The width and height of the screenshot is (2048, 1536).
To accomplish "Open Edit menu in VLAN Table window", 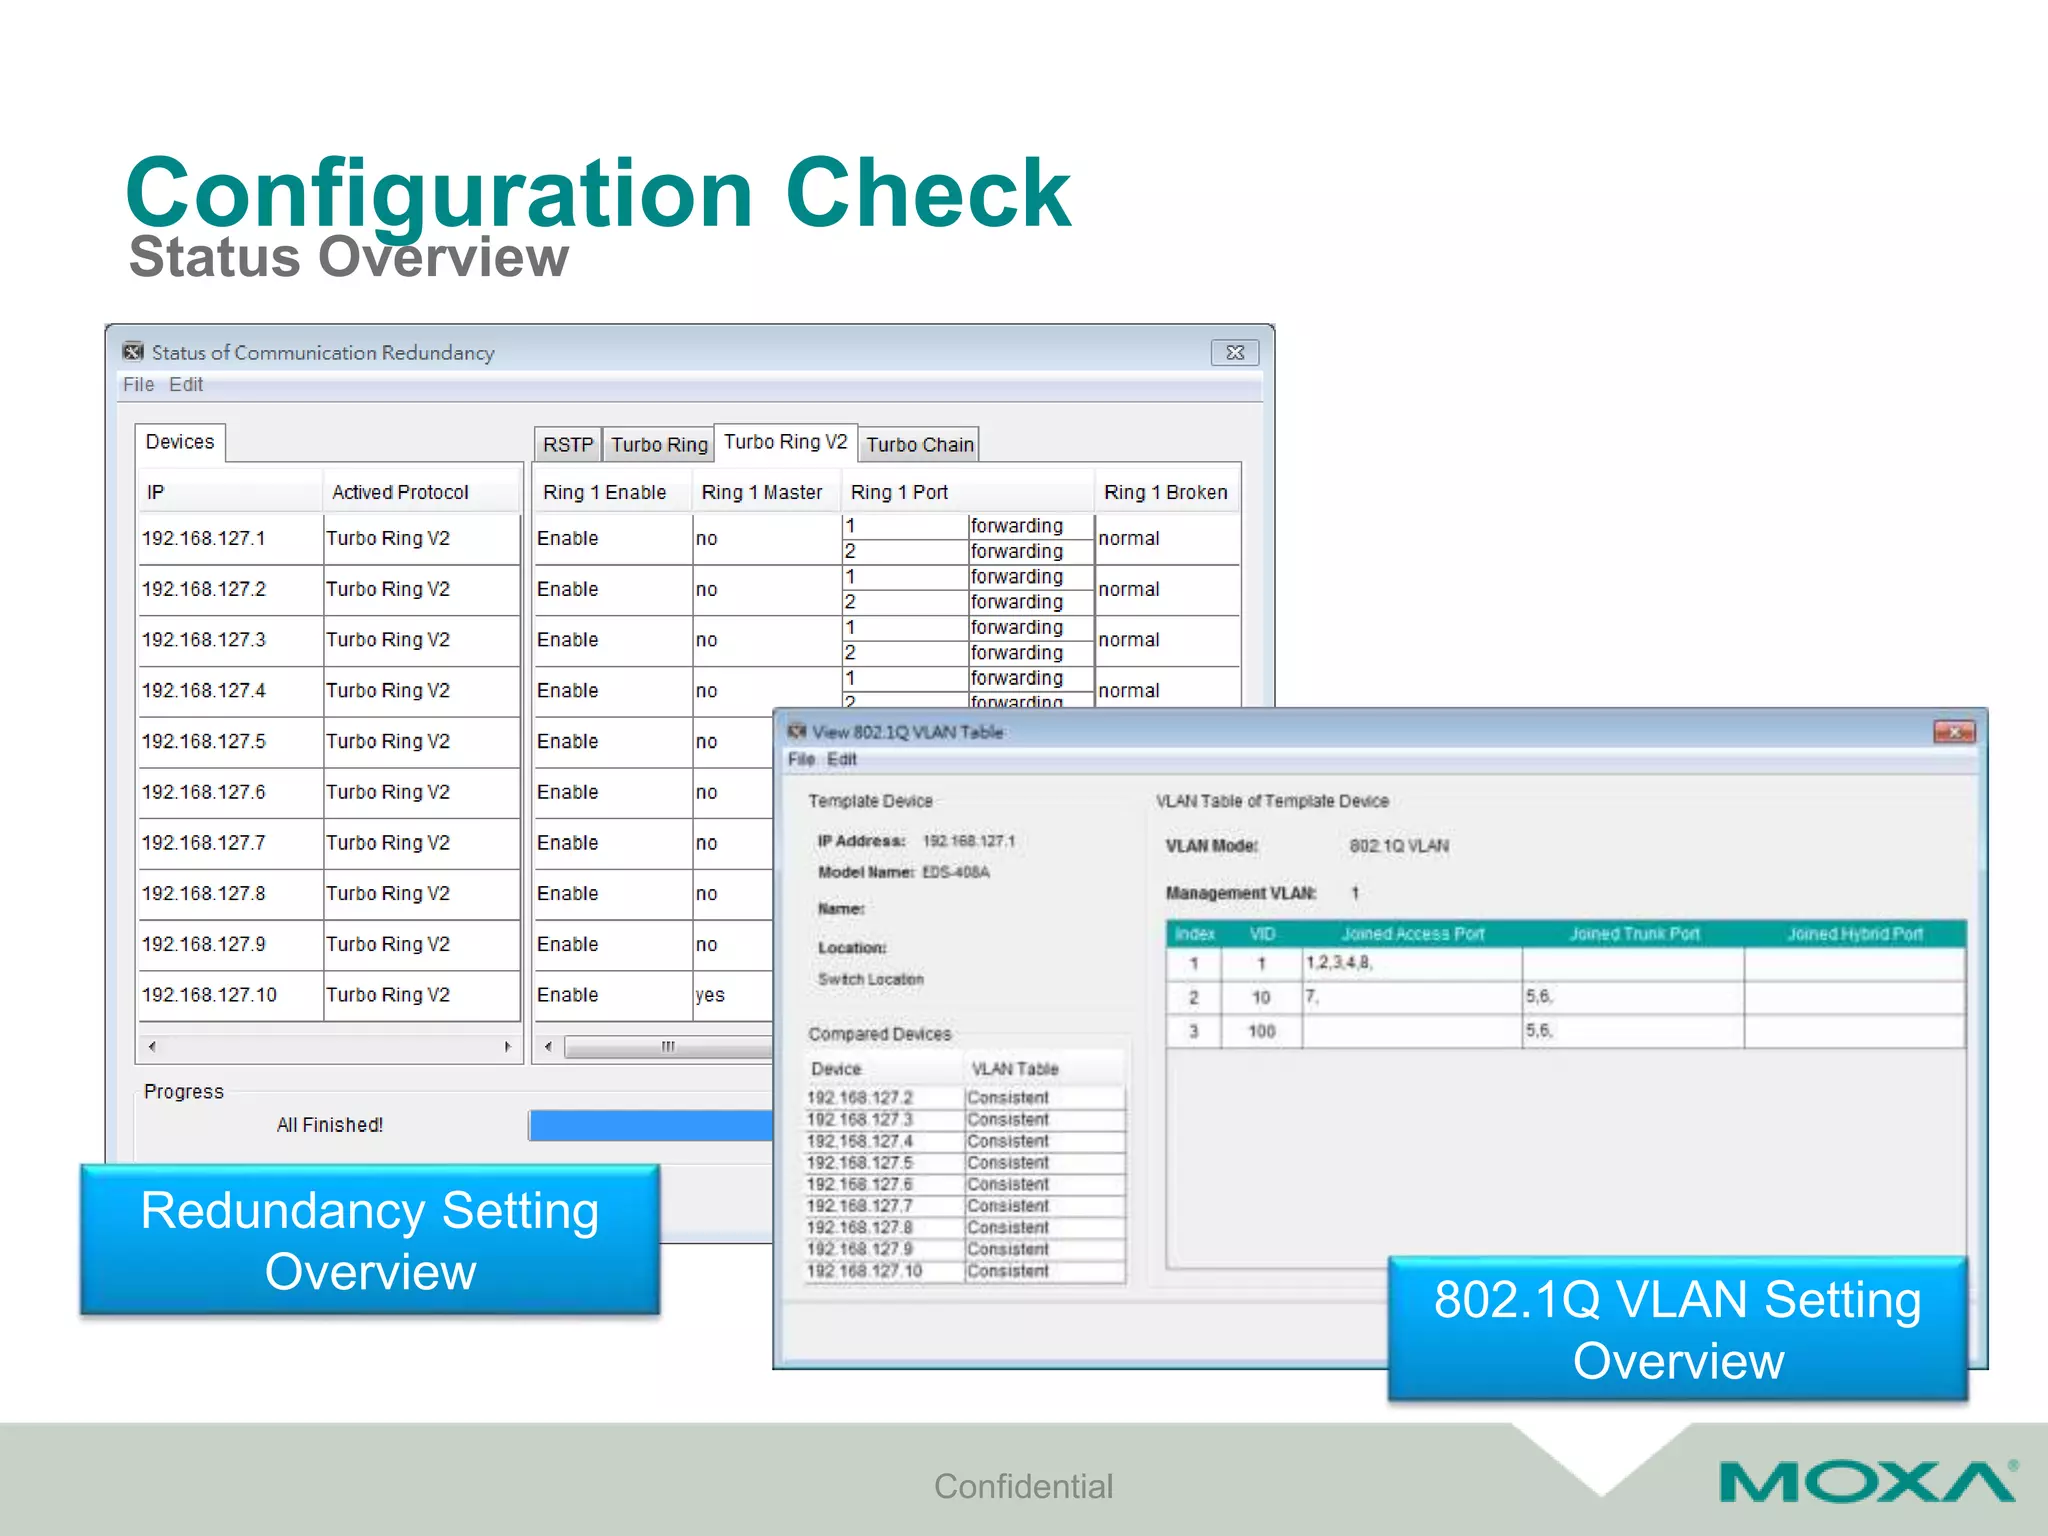I will [x=842, y=759].
